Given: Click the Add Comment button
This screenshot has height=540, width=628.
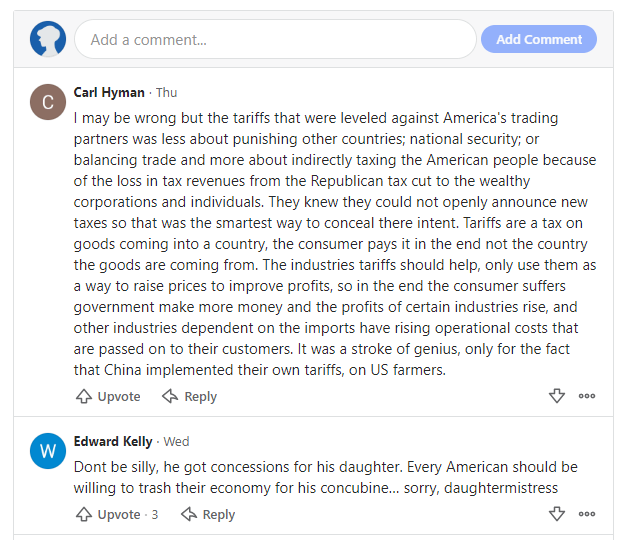Looking at the screenshot, I should click(539, 39).
